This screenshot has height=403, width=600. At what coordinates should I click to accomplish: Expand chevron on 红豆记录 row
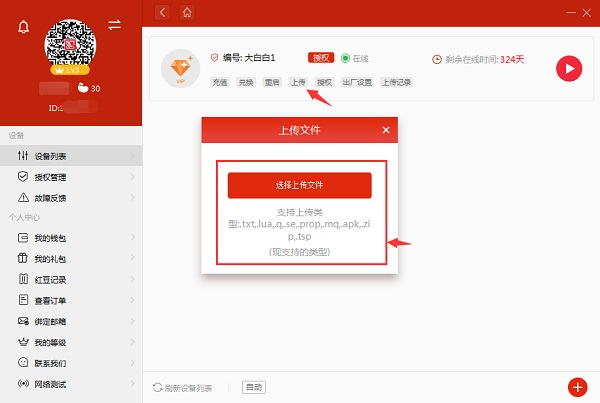pyautogui.click(x=132, y=279)
